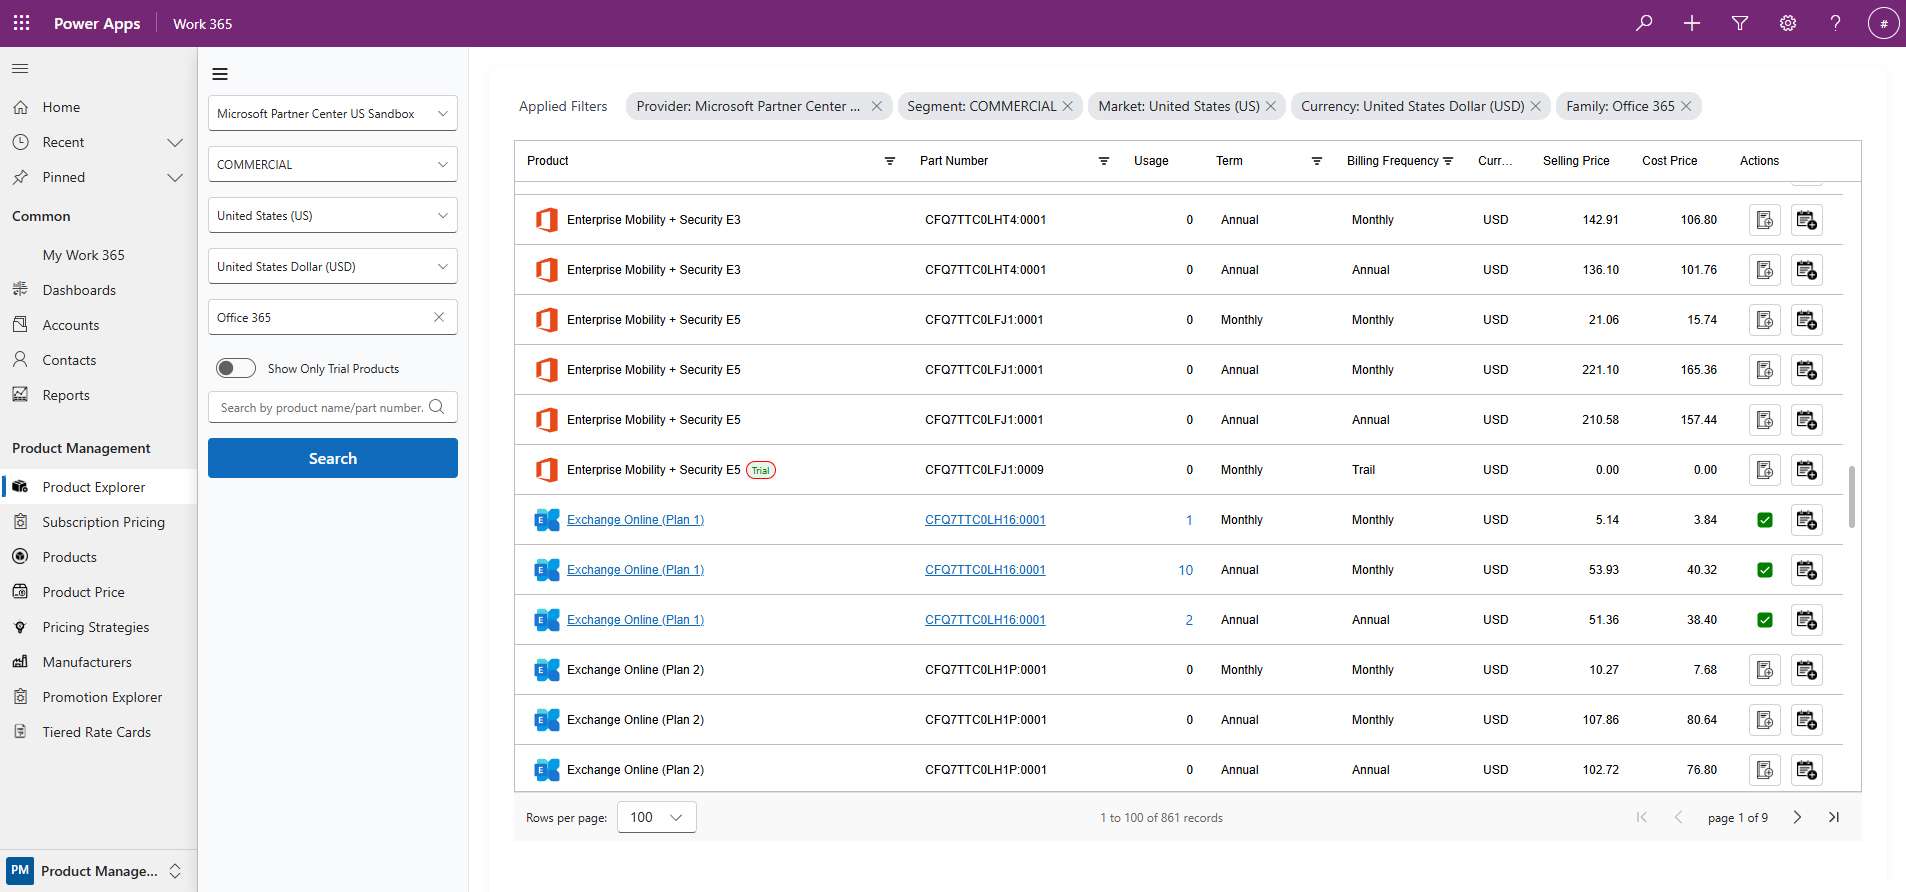Toggle the filter panel hamburger icon
This screenshot has height=892, width=1906.
click(220, 74)
